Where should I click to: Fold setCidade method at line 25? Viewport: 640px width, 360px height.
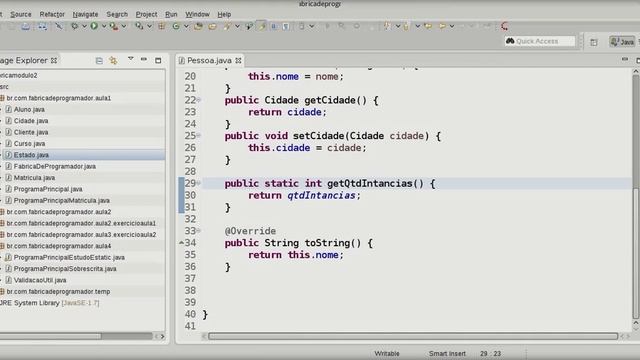click(199, 136)
